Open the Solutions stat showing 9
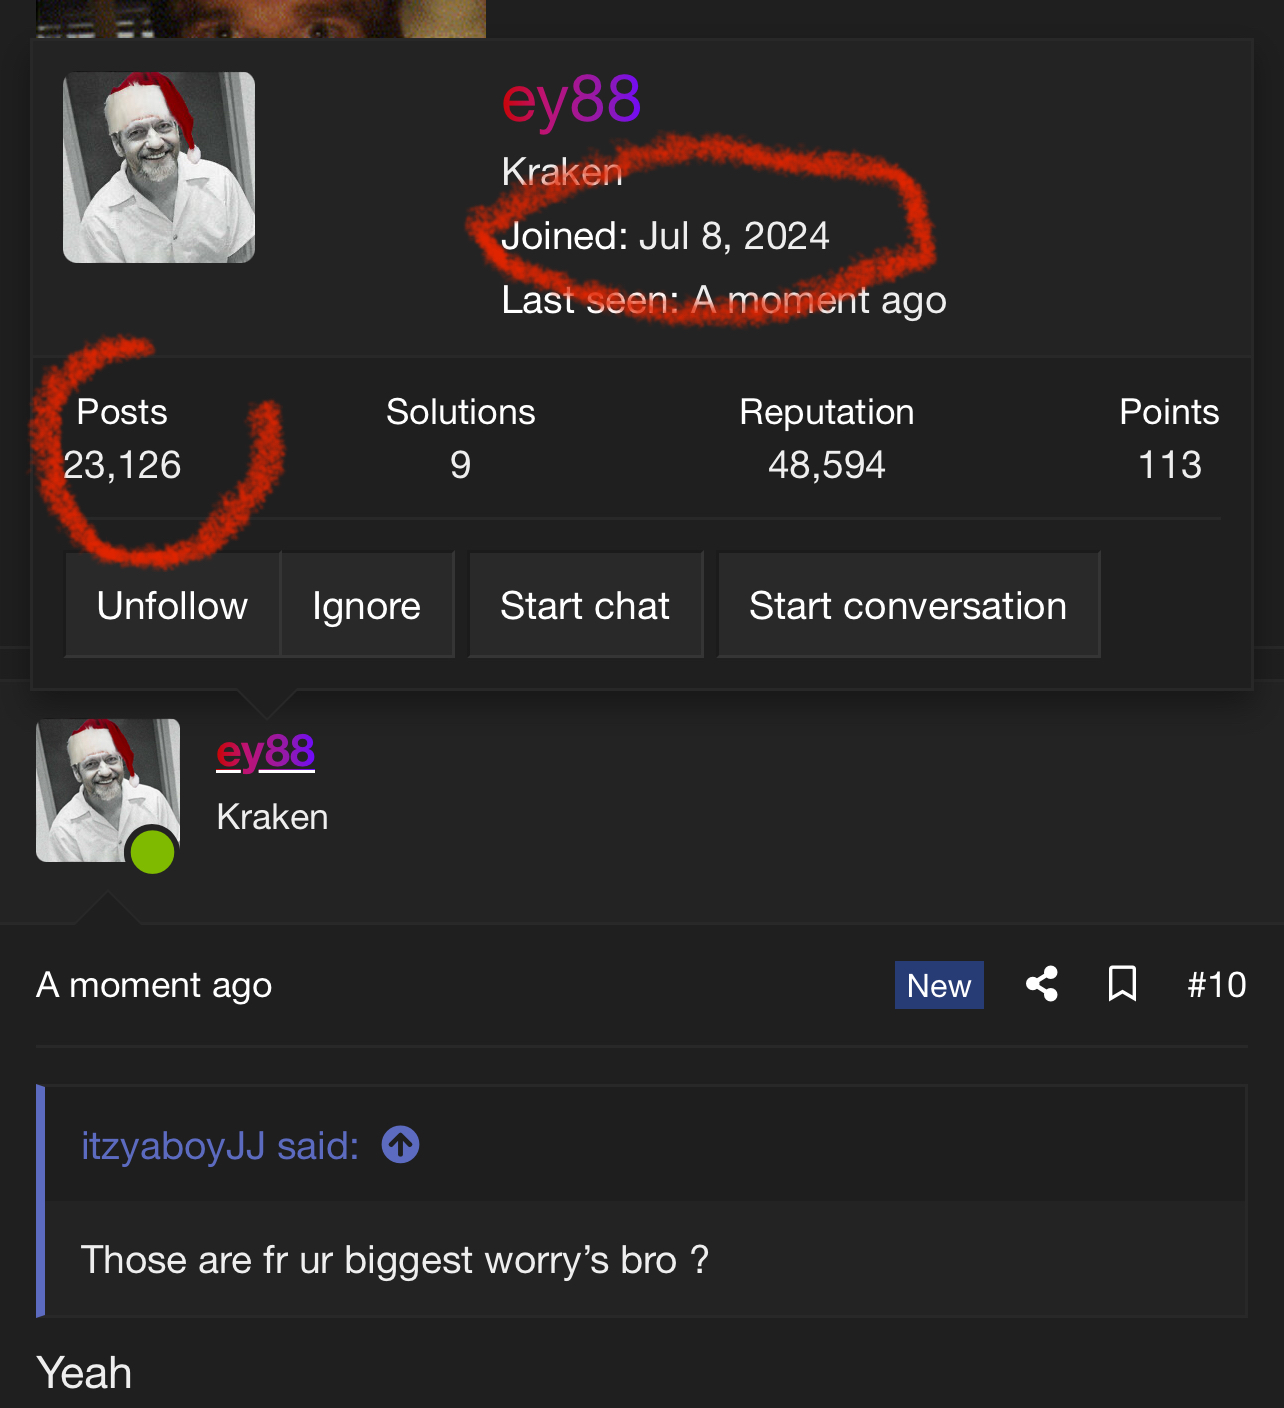Viewport: 1284px width, 1408px height. tap(461, 438)
